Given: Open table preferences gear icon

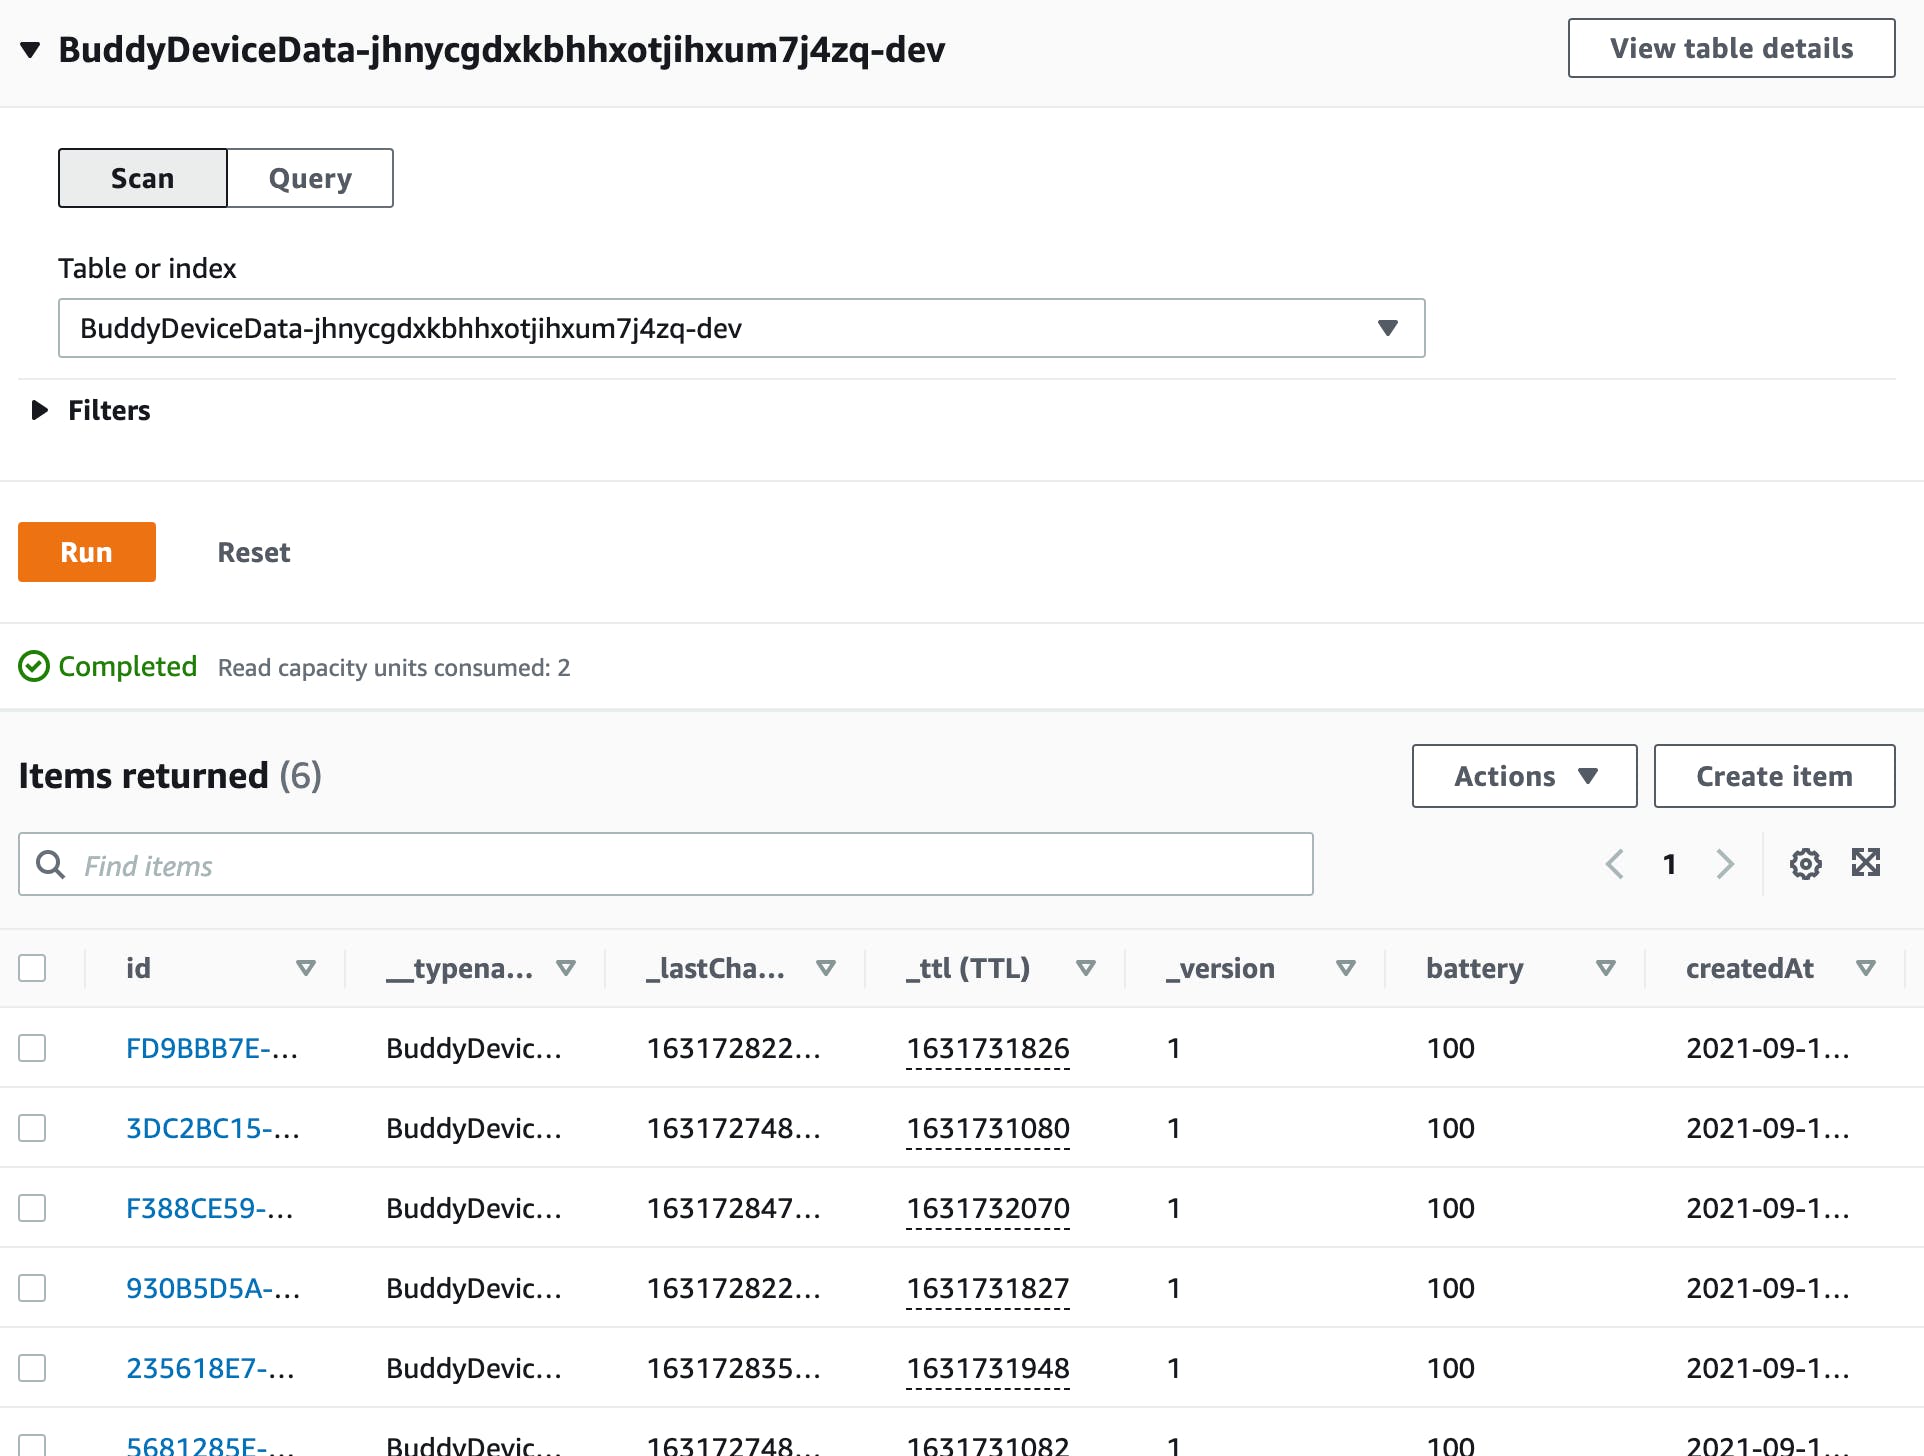Looking at the screenshot, I should [1805, 864].
